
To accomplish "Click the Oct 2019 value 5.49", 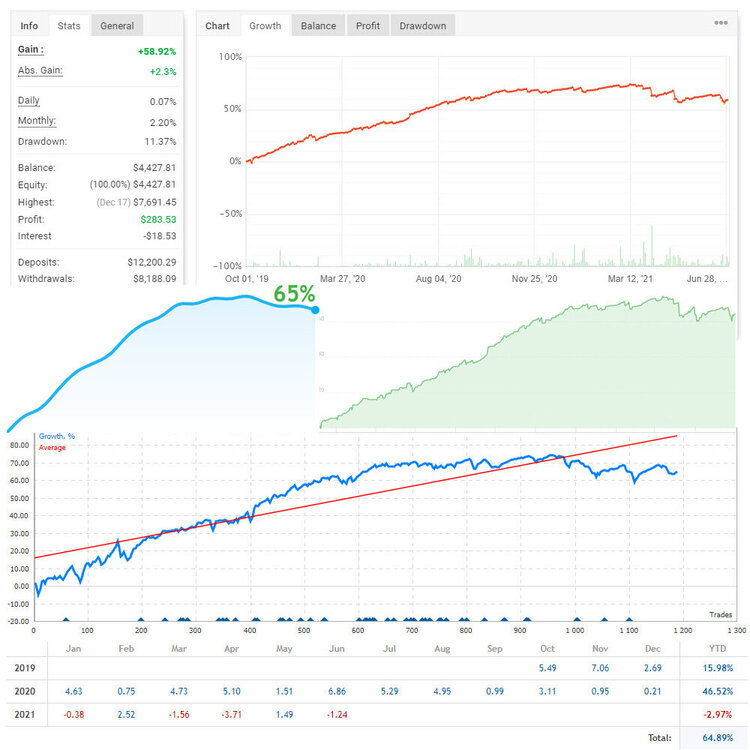I will coord(547,668).
